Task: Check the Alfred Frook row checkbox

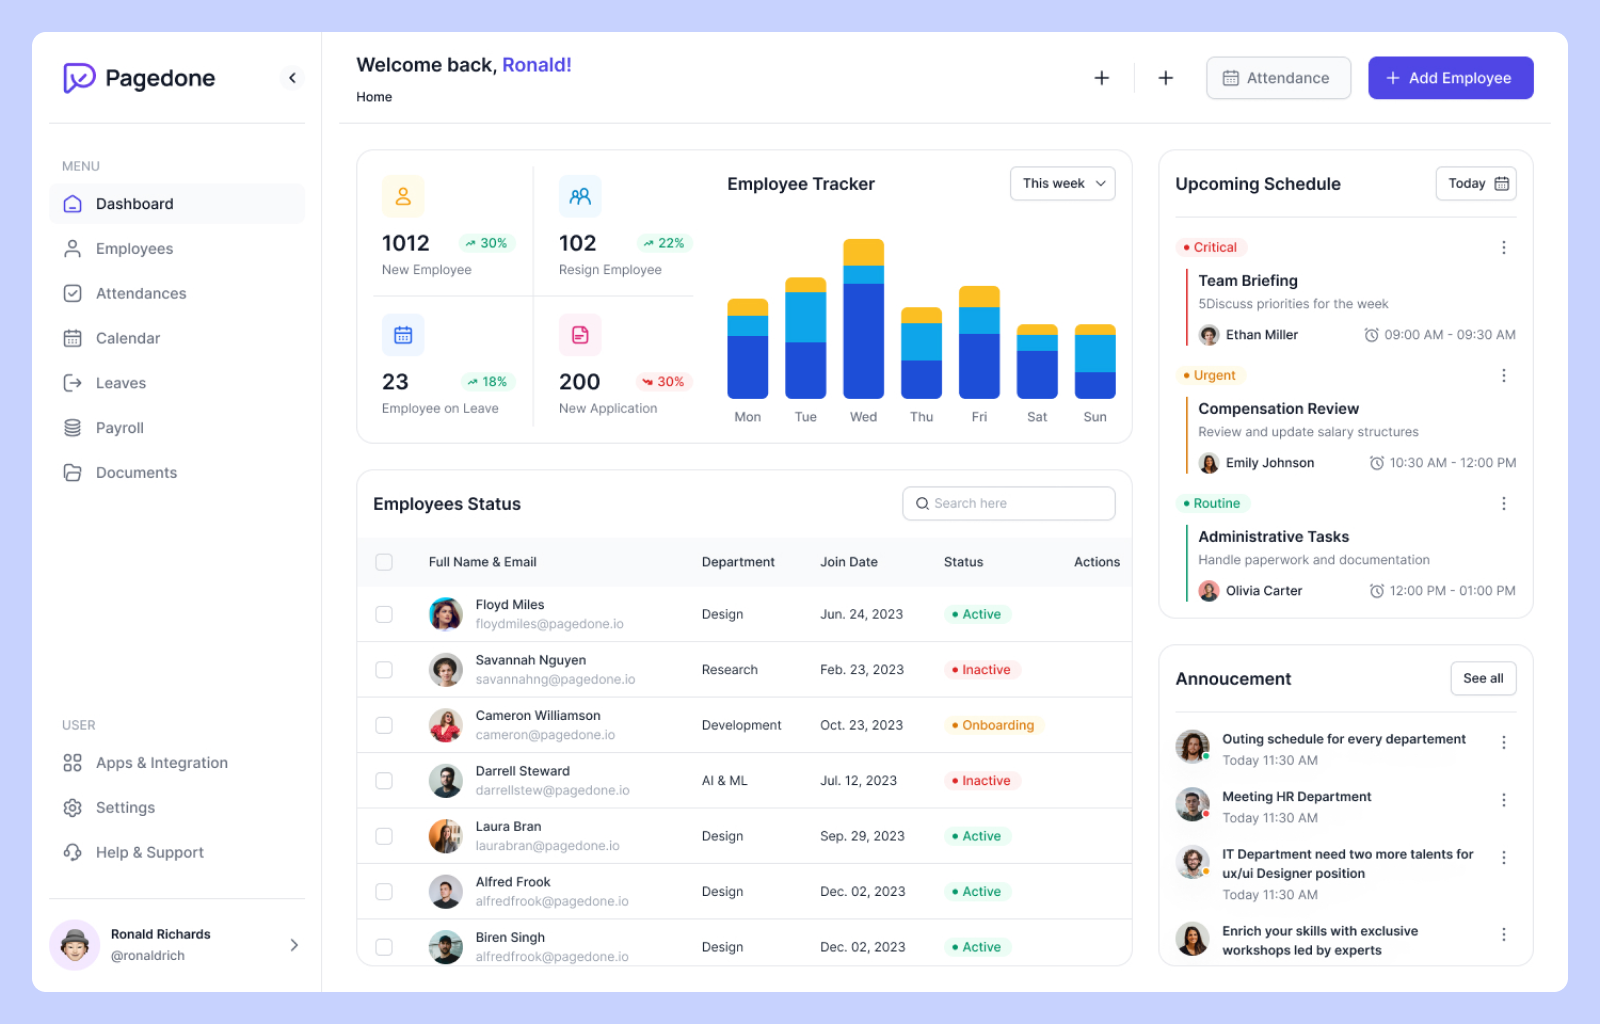Action: tap(384, 892)
